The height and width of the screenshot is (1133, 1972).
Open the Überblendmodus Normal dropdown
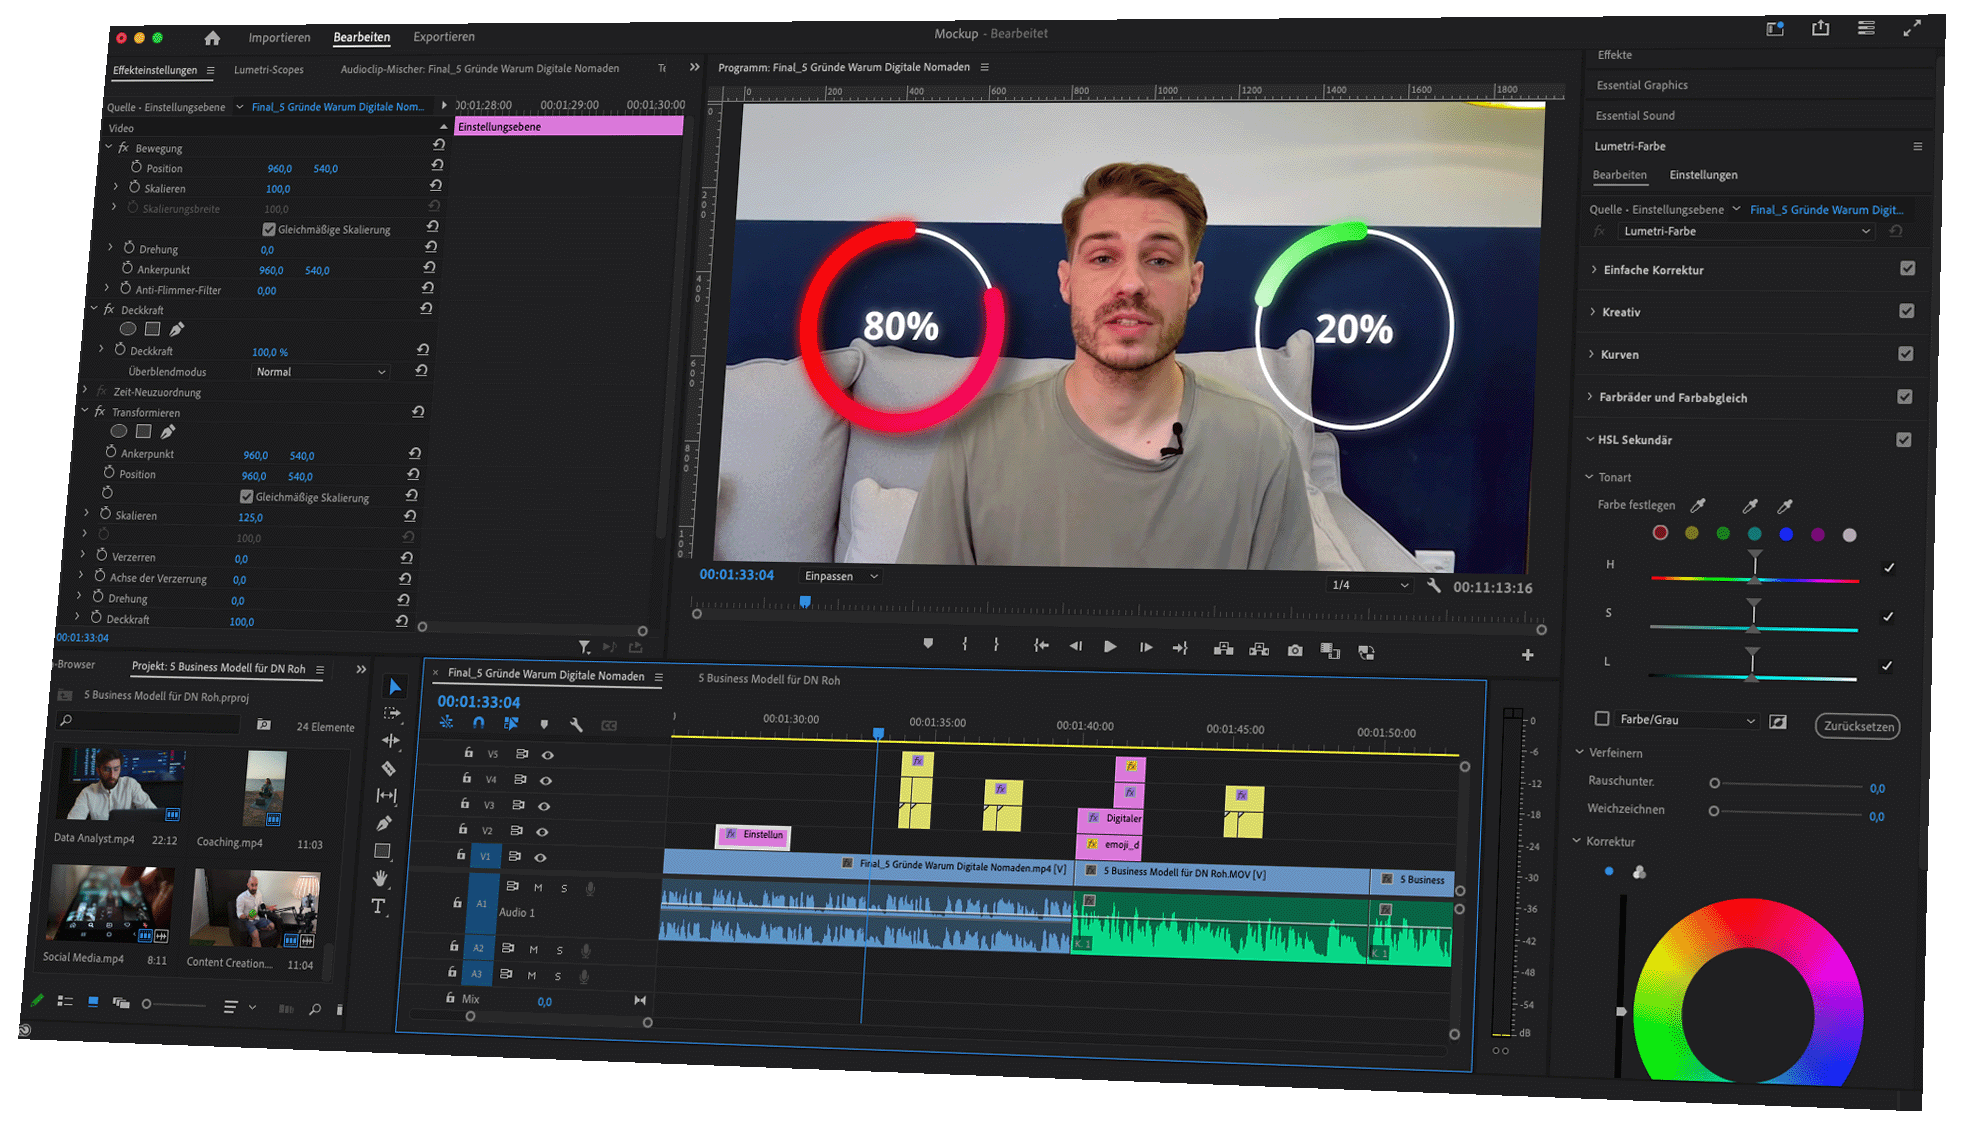tap(320, 372)
